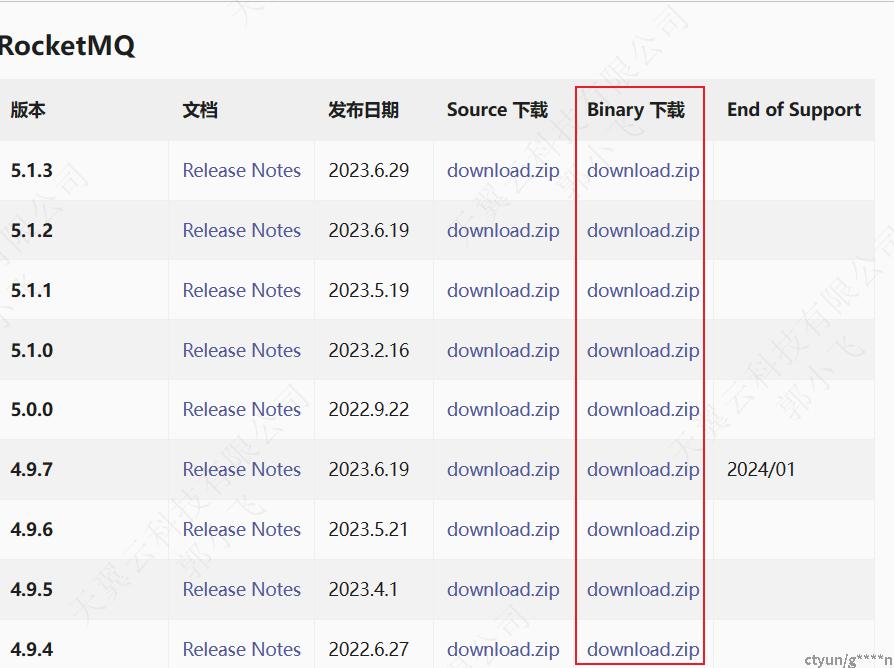Viewport: 894px width, 668px height.
Task: Click the release date 2022.6.27
Action: click(369, 649)
